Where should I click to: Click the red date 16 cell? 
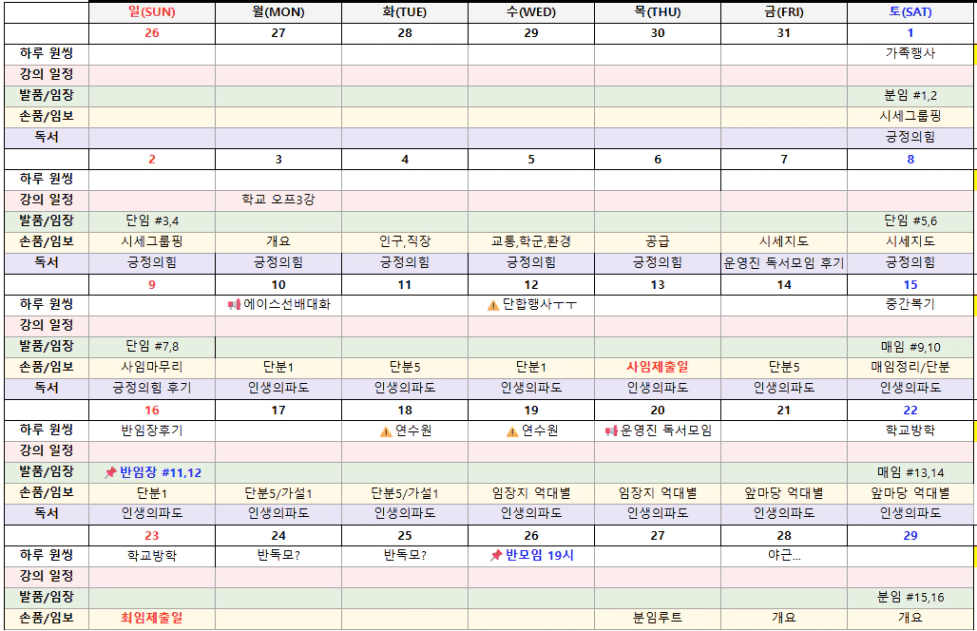152,410
